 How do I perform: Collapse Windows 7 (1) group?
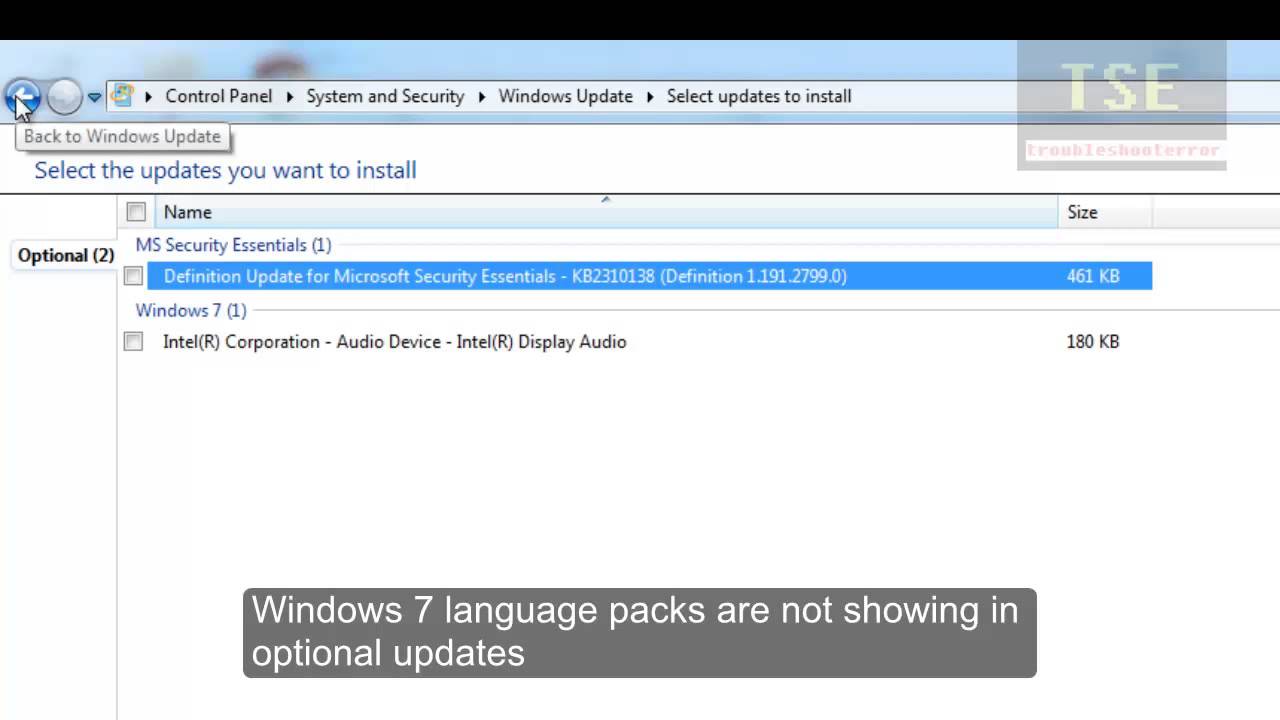(191, 310)
